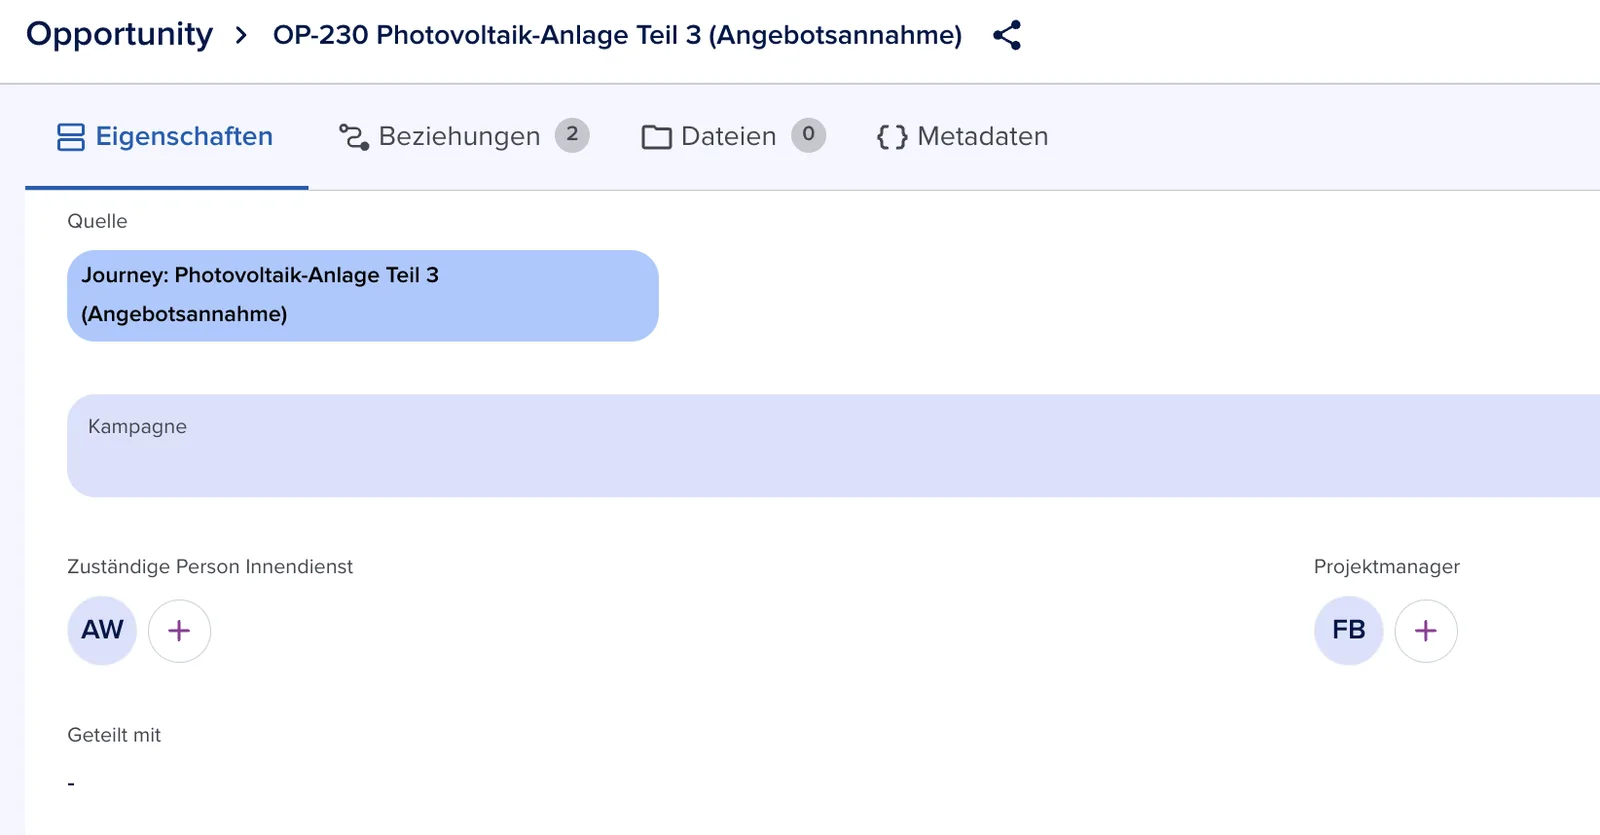Click the Eigenschaften layout icon
The width and height of the screenshot is (1600, 835).
click(71, 137)
